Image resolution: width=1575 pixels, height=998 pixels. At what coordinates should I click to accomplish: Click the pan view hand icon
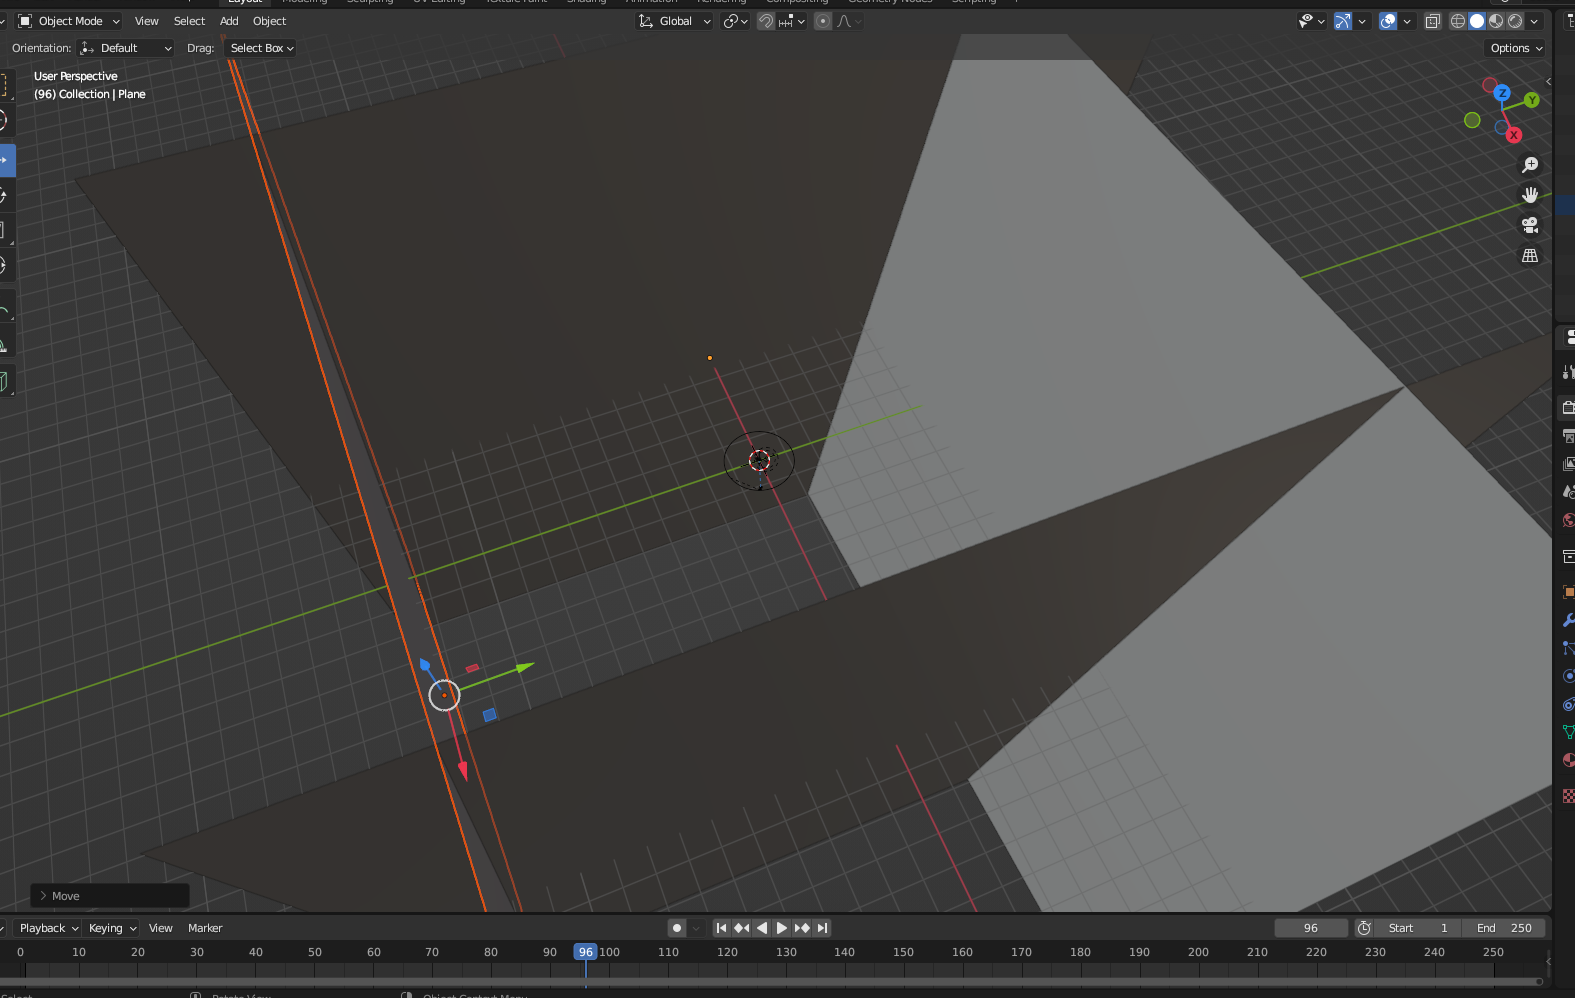(x=1530, y=195)
